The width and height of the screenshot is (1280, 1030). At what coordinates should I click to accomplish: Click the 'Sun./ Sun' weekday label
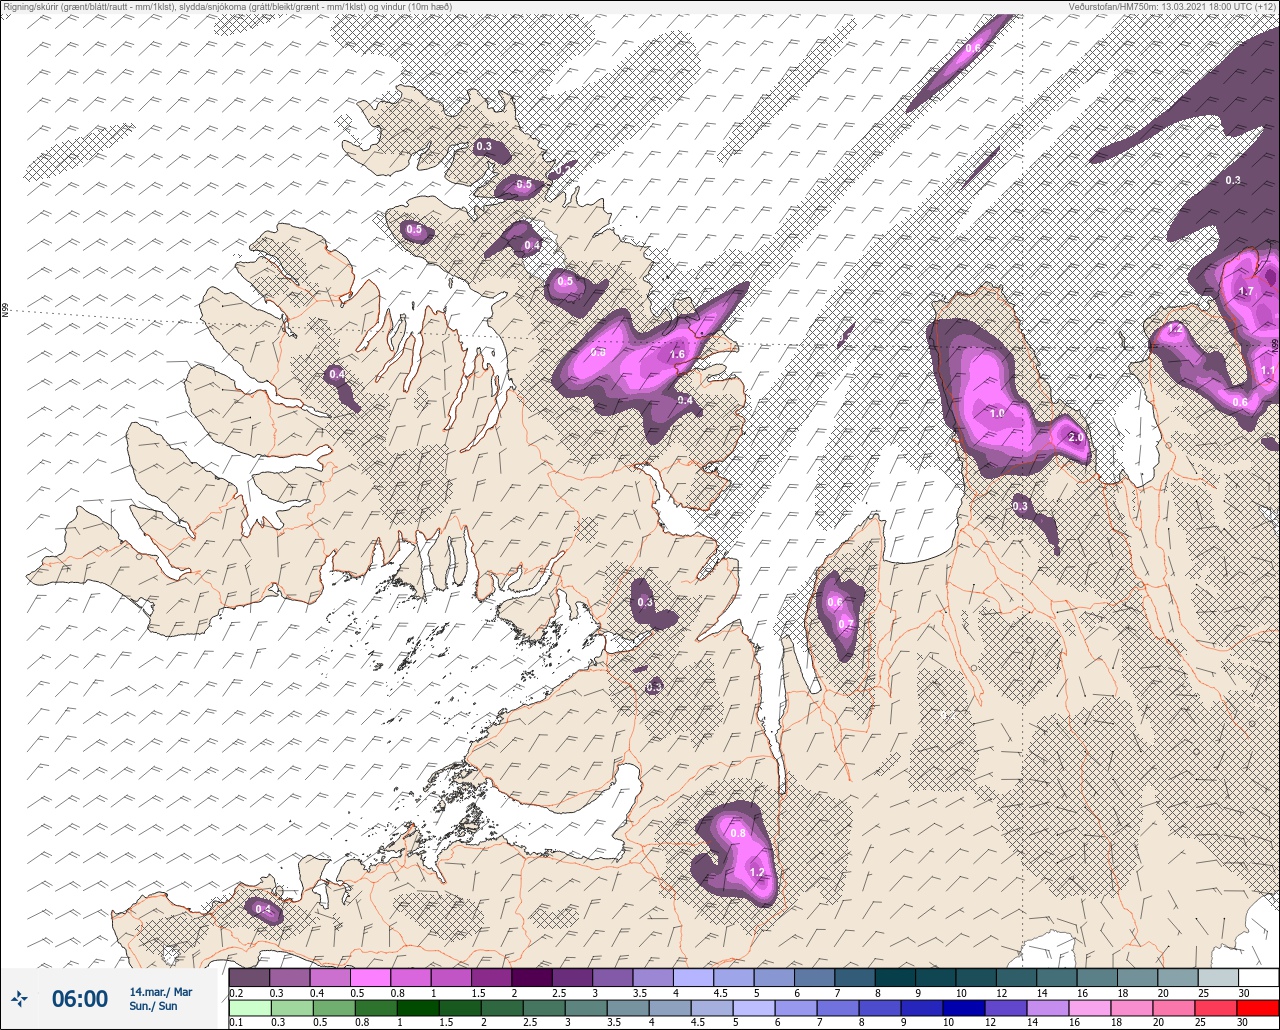click(154, 1006)
